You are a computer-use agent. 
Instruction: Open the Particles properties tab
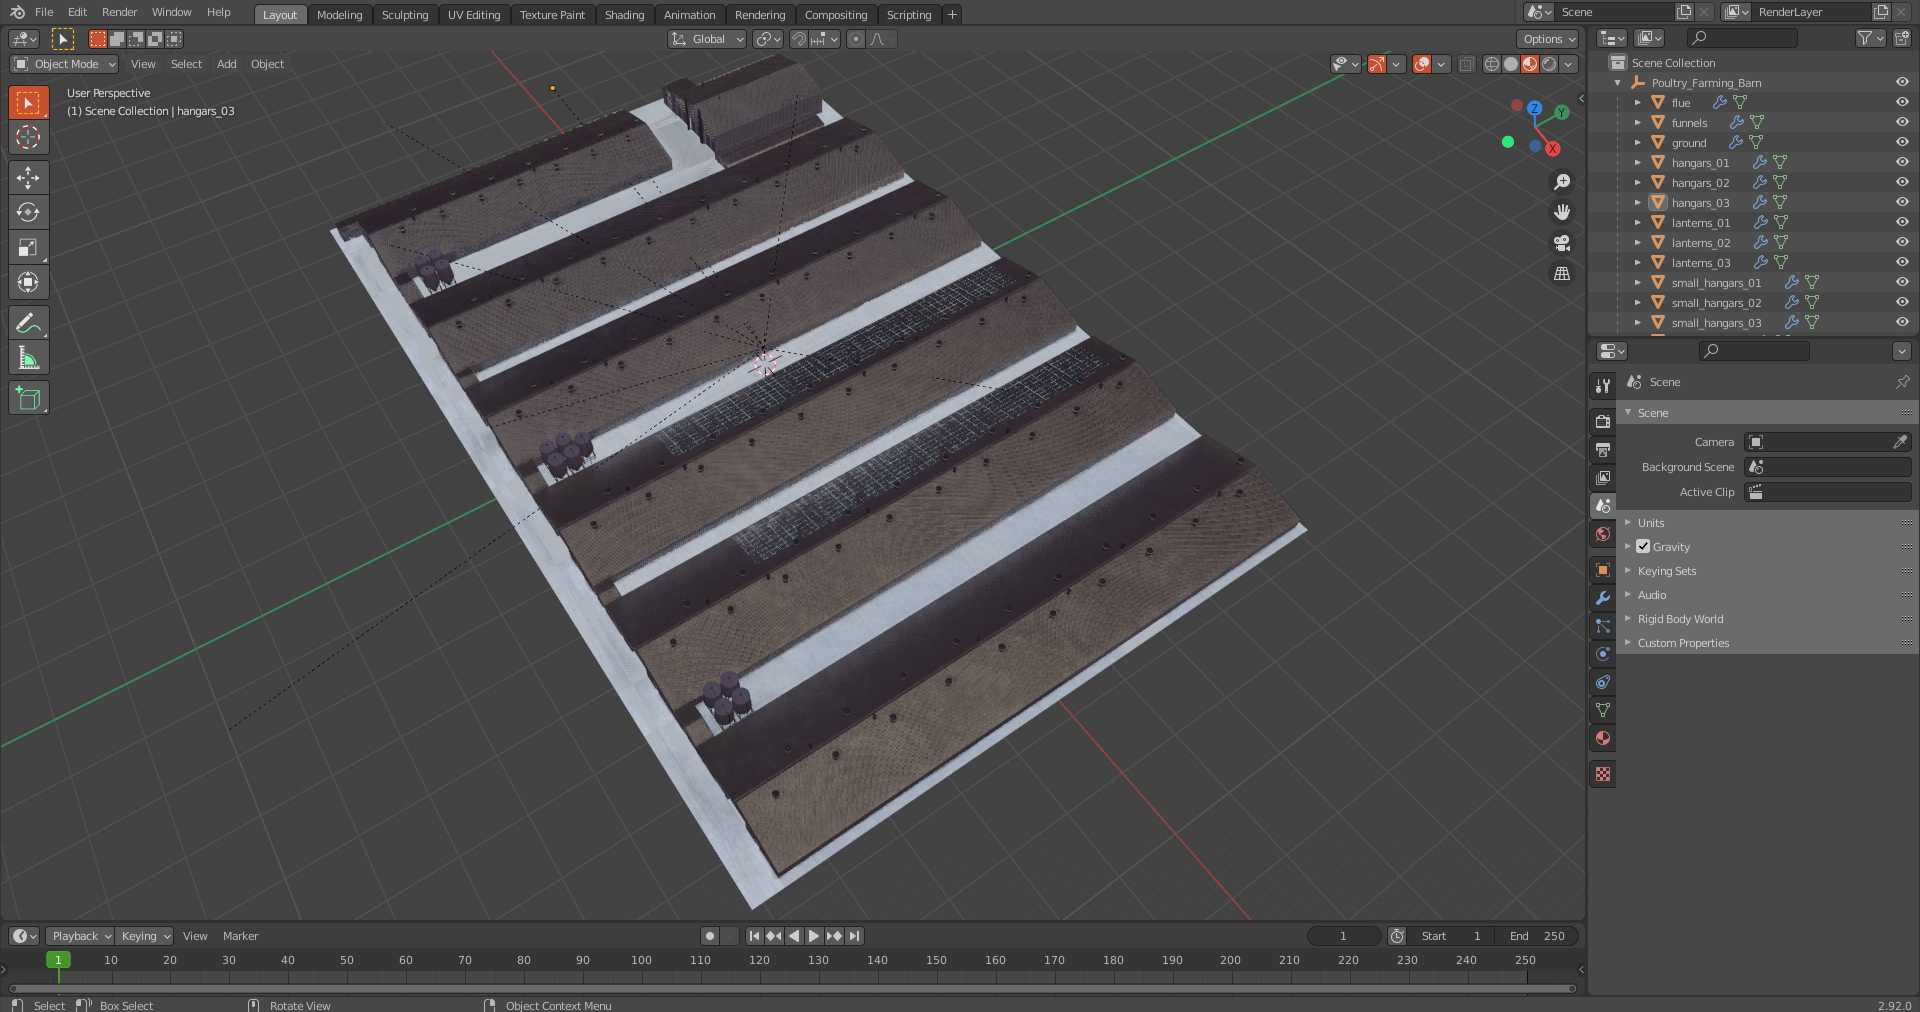[x=1603, y=626]
